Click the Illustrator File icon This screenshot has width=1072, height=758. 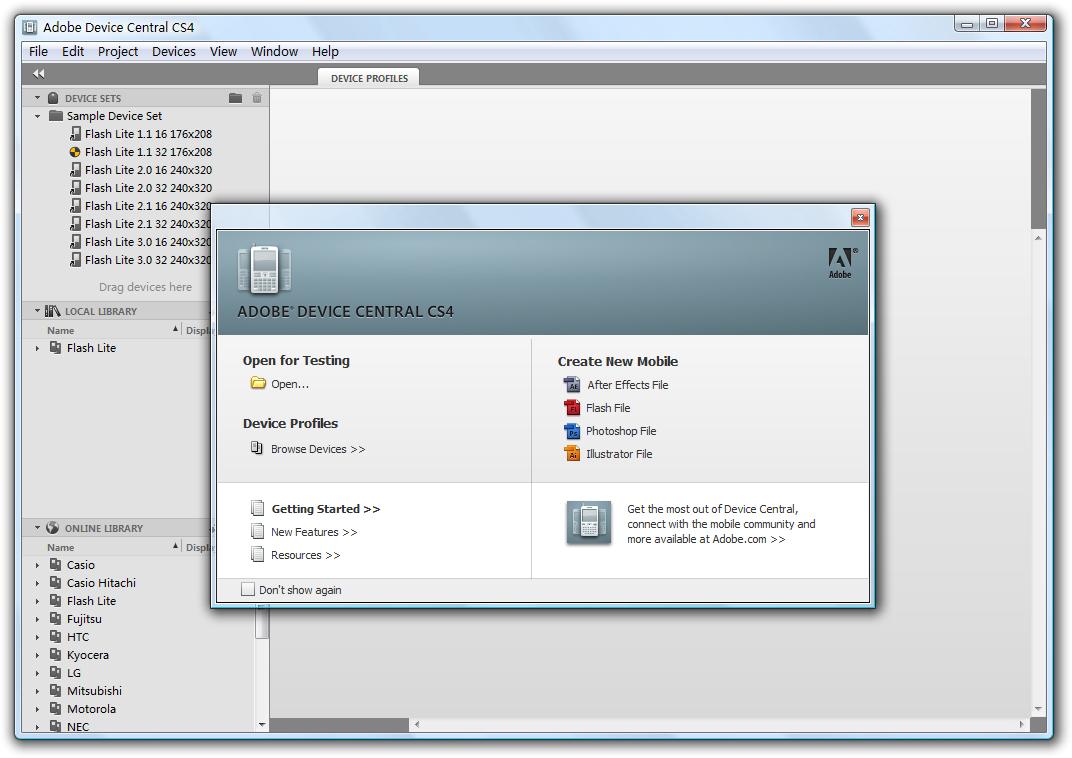pos(572,454)
